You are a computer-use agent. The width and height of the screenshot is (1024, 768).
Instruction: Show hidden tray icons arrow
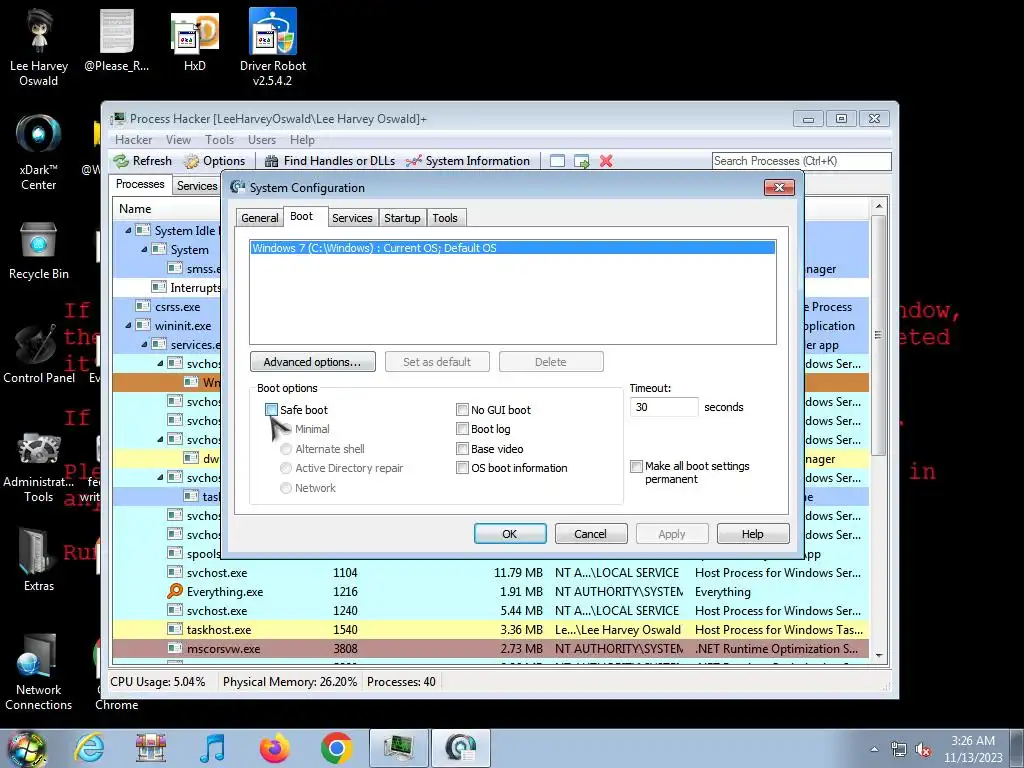tap(874, 749)
